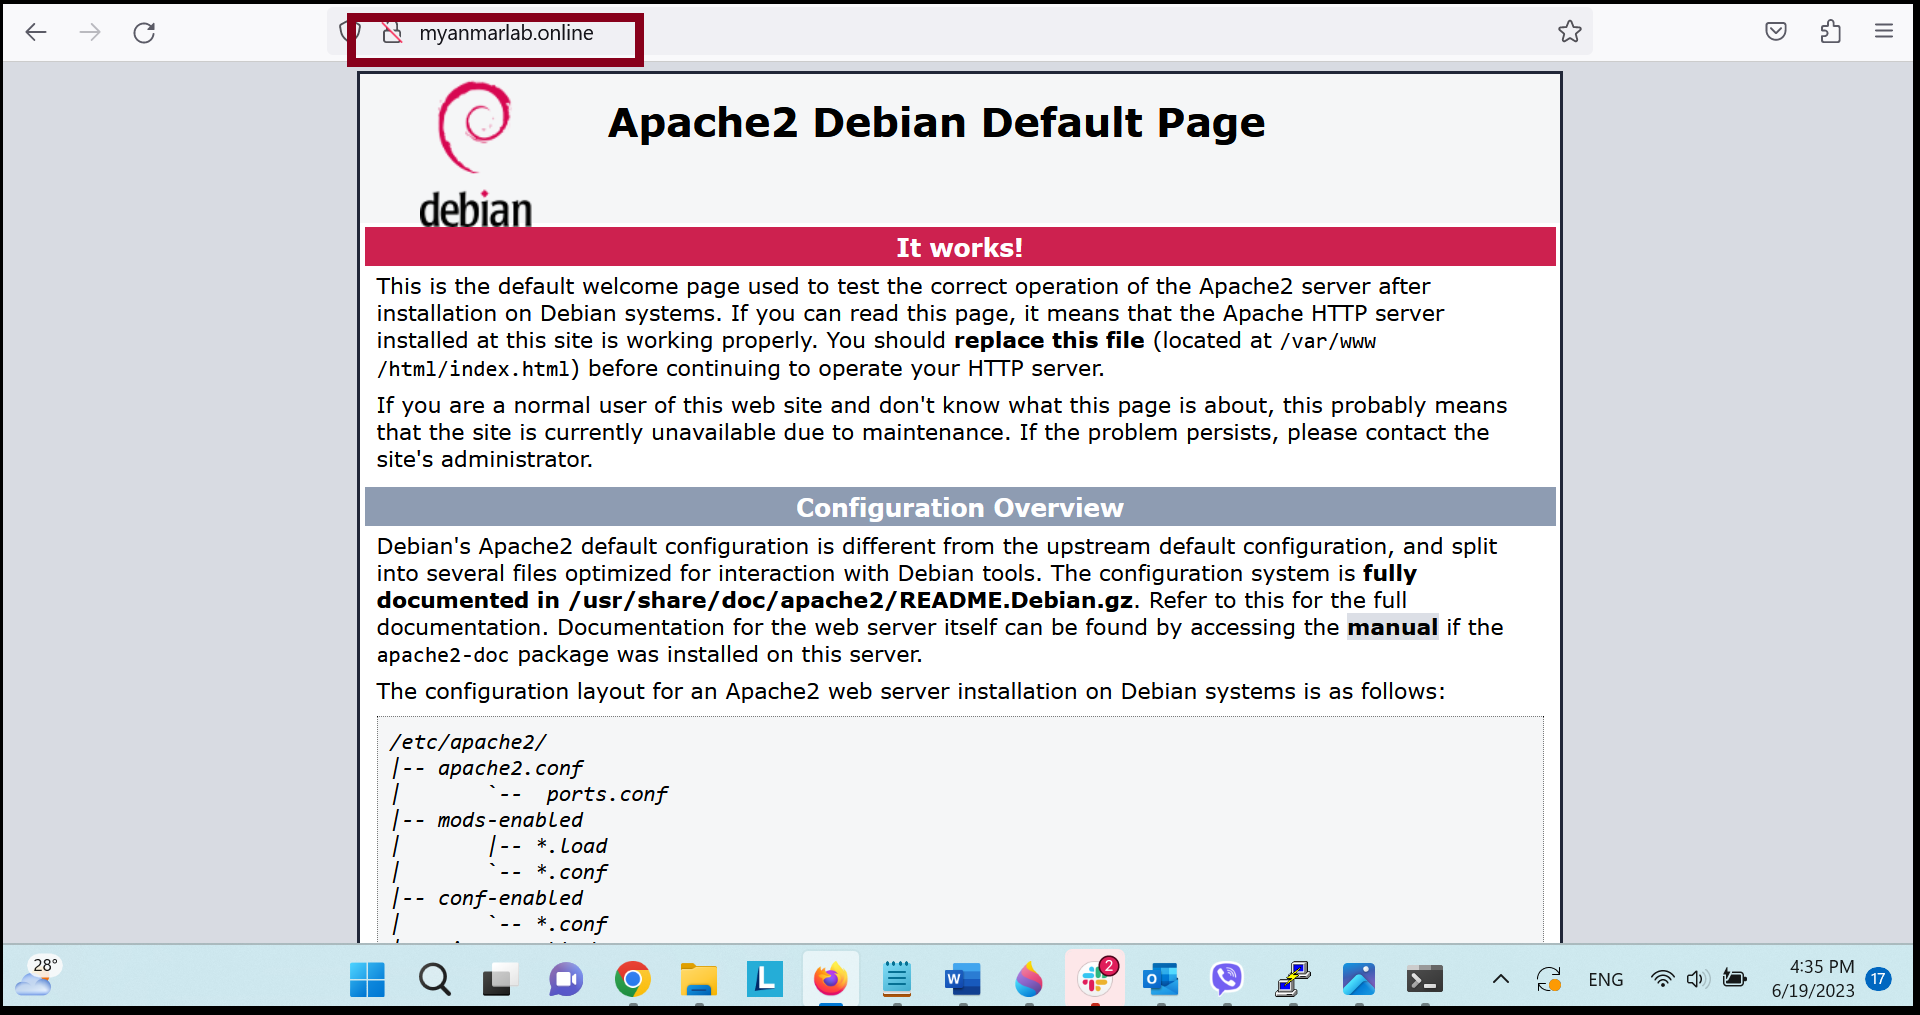
Task: Reload the current page
Action: click(x=144, y=32)
